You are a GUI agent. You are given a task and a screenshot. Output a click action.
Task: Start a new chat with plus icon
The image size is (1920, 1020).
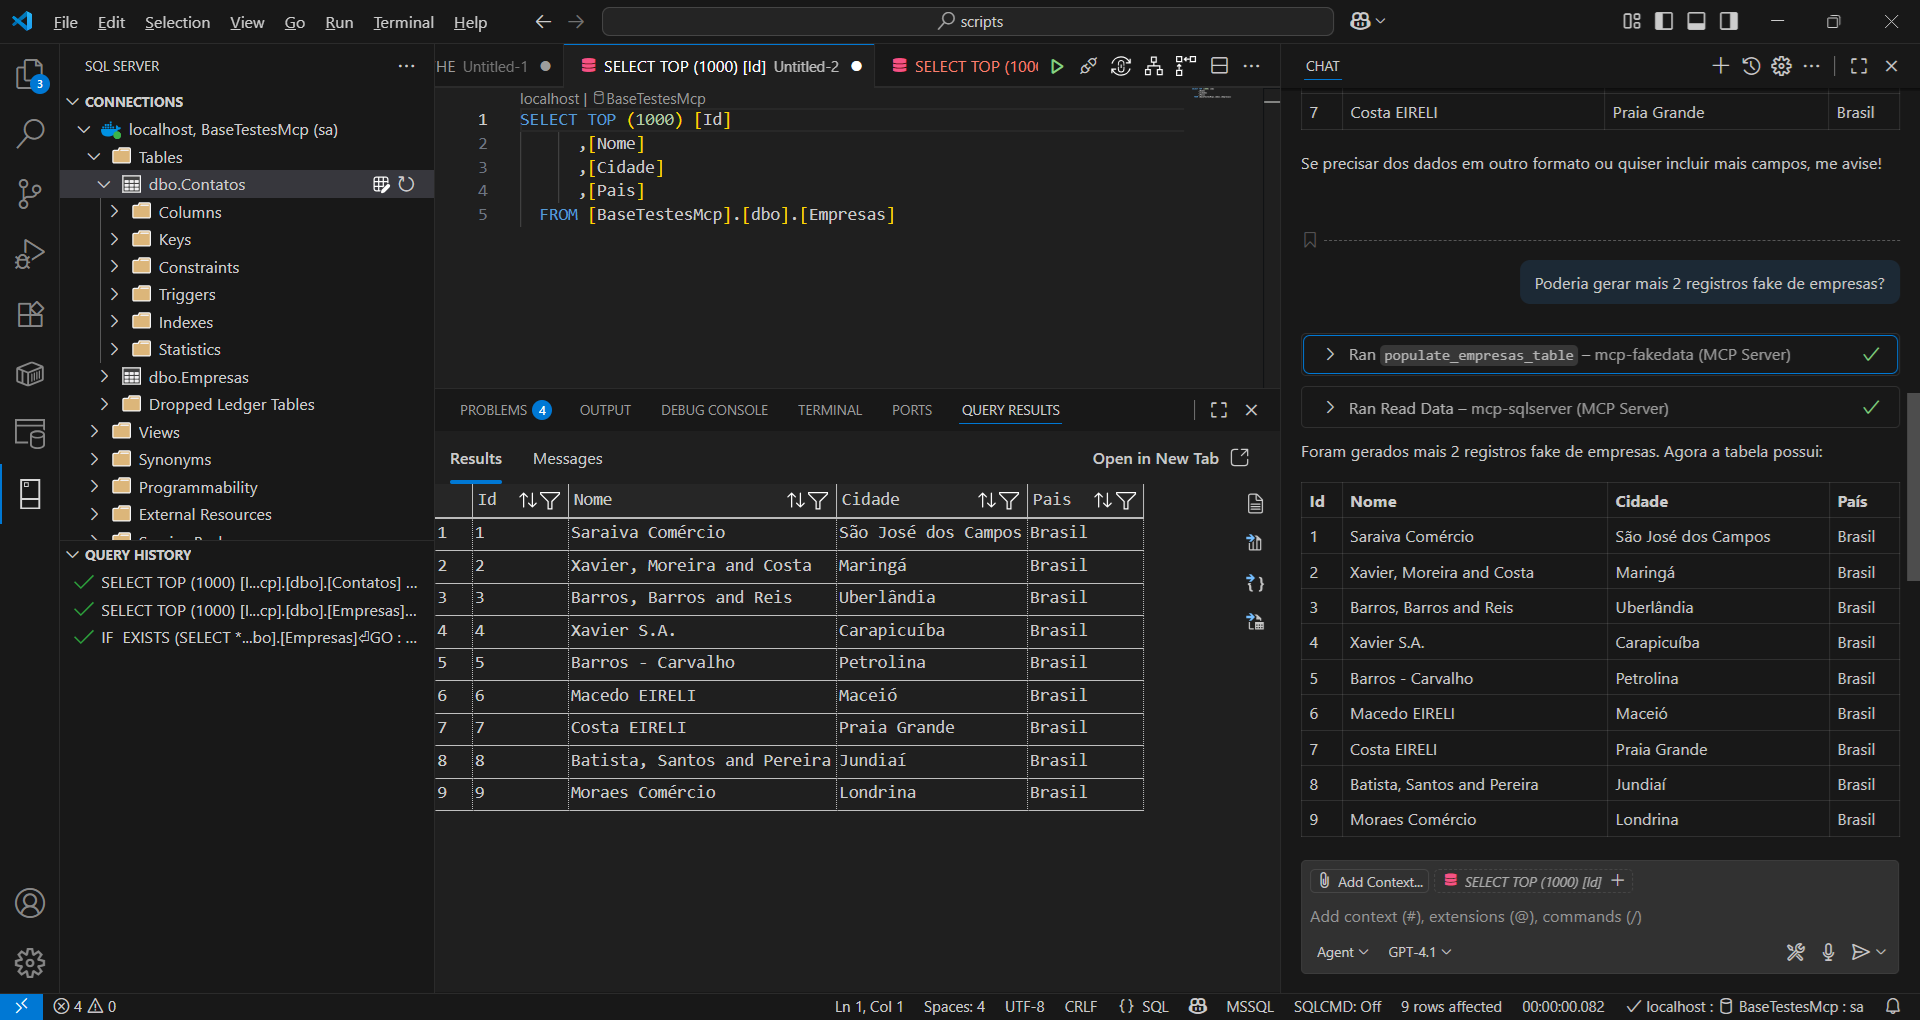point(1720,66)
